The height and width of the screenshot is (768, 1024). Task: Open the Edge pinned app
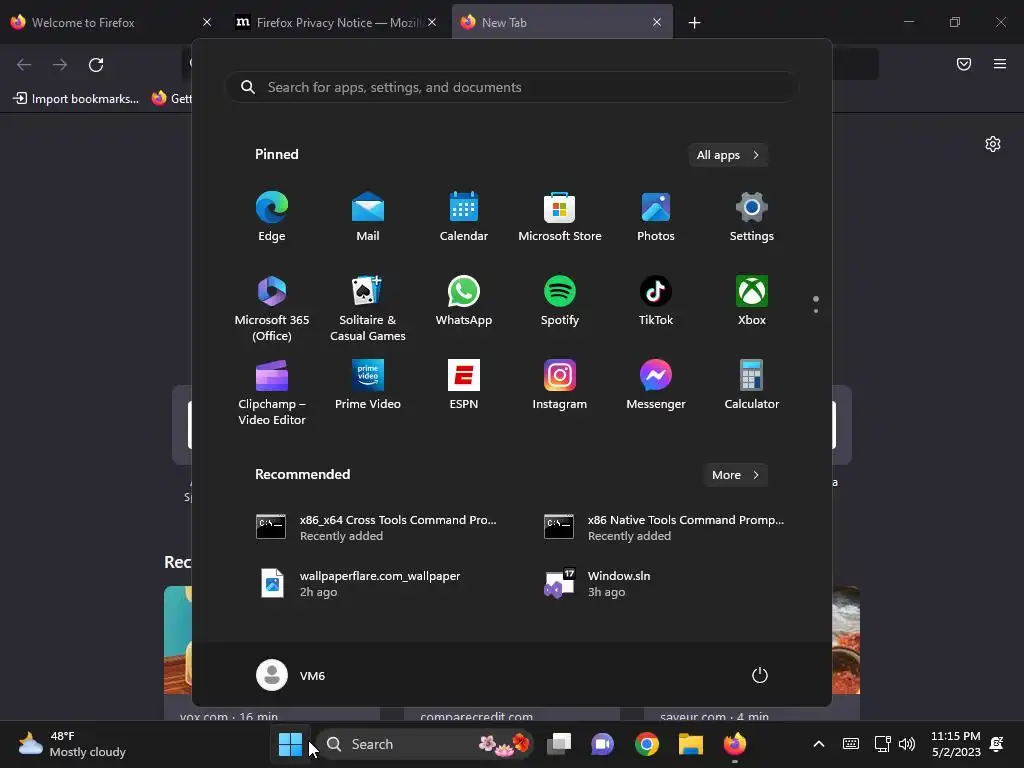pos(272,217)
